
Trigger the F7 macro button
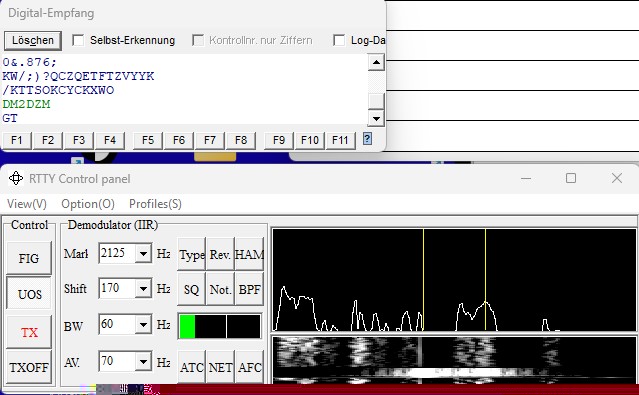[210, 141]
